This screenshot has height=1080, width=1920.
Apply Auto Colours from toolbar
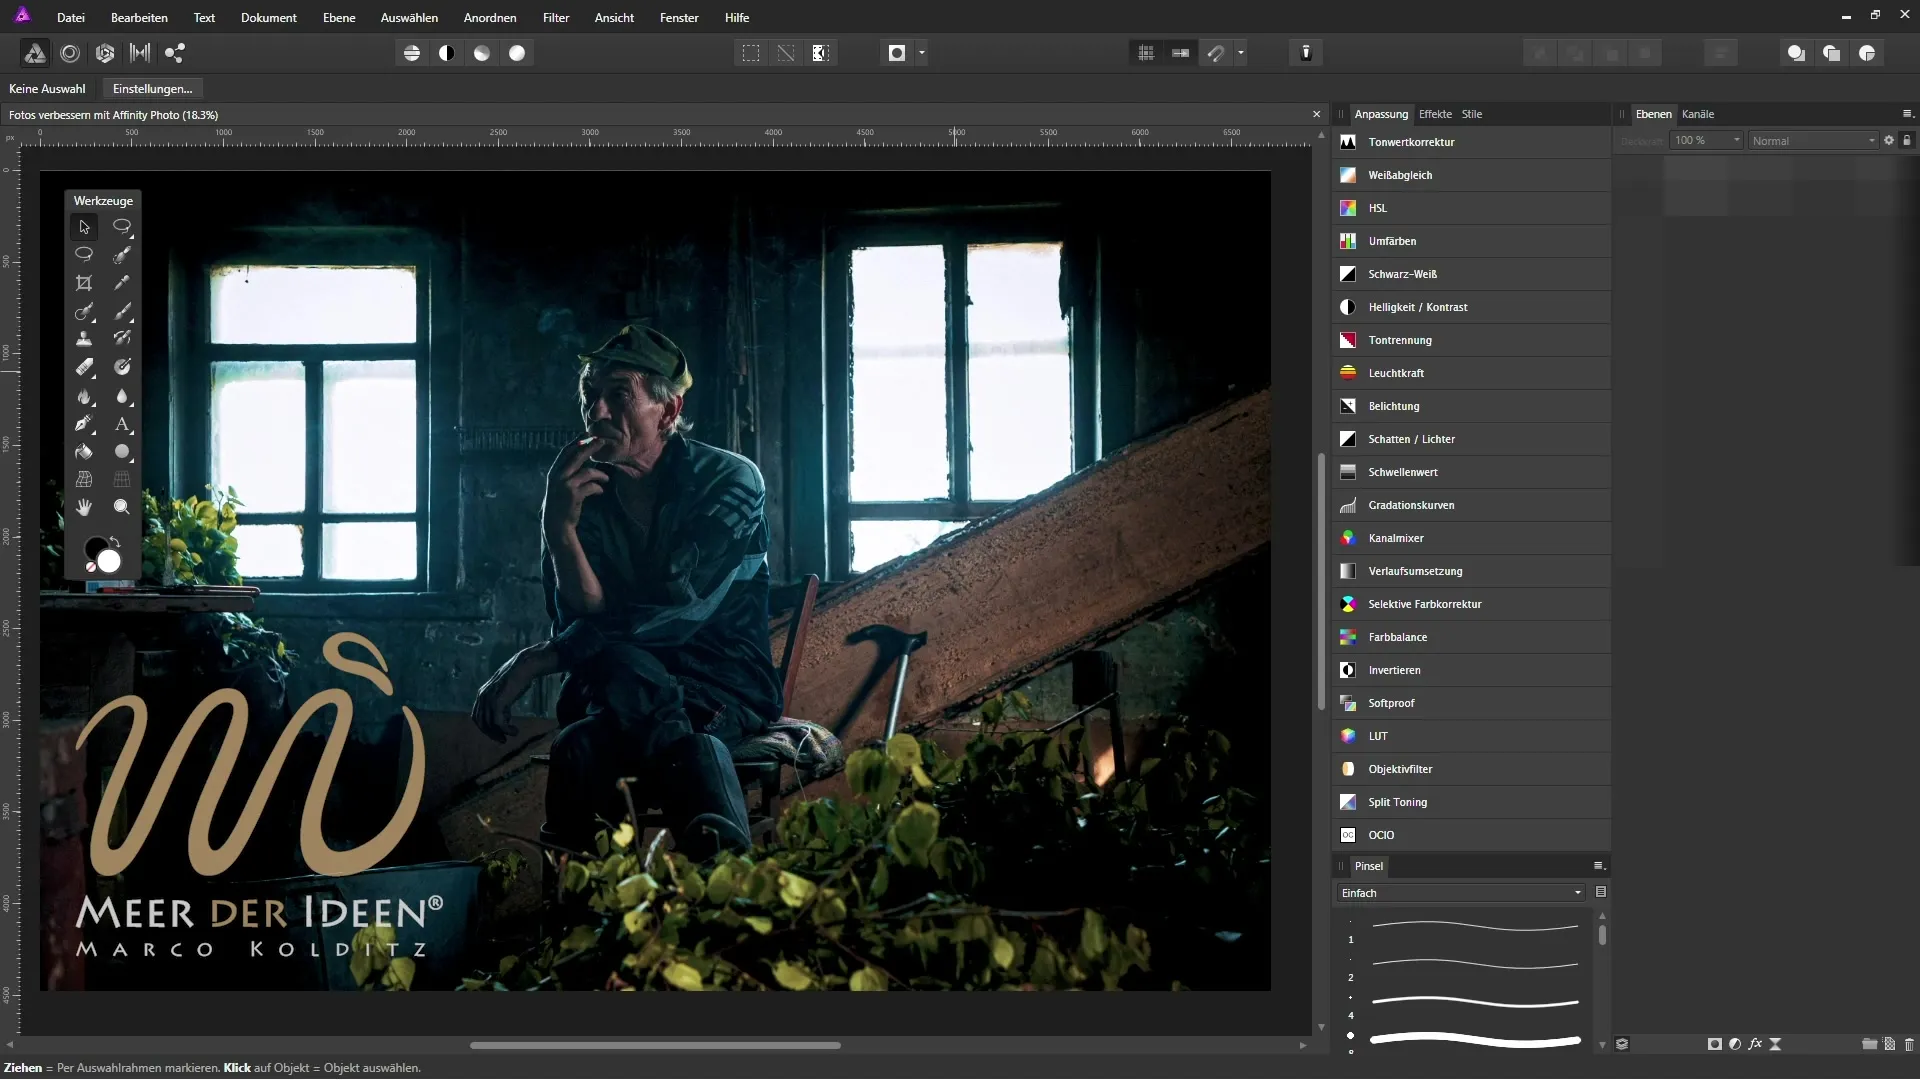pyautogui.click(x=482, y=53)
